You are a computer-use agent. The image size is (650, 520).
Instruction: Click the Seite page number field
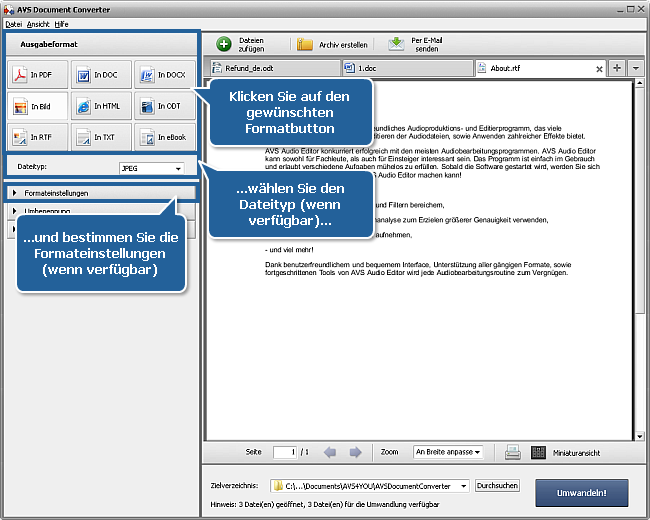pos(285,452)
